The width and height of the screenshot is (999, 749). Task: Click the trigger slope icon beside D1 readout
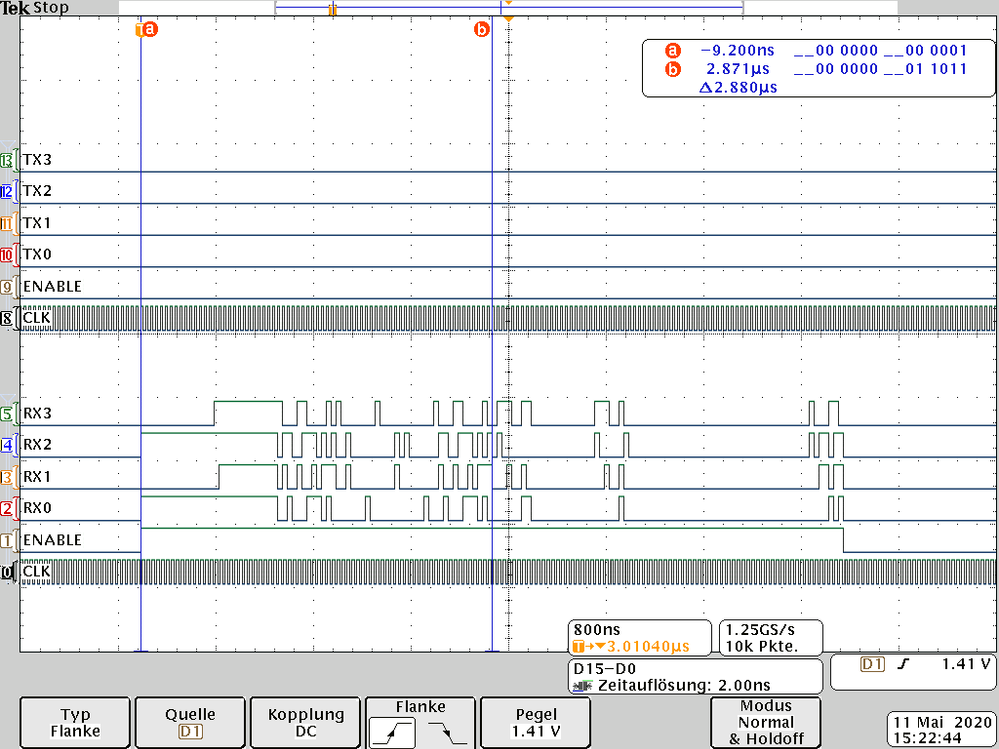click(x=904, y=664)
